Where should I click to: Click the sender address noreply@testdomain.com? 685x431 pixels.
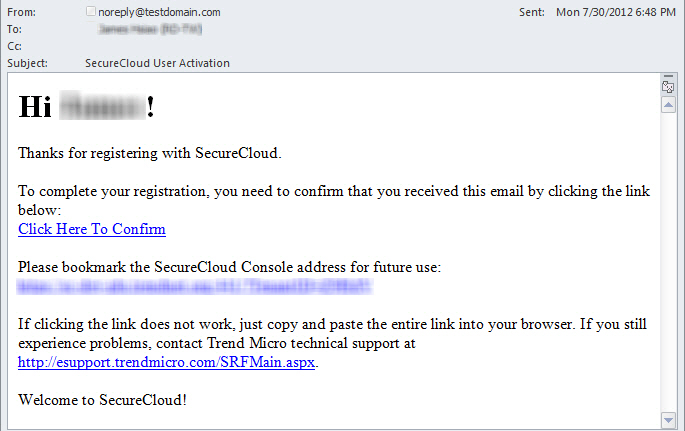[x=160, y=12]
